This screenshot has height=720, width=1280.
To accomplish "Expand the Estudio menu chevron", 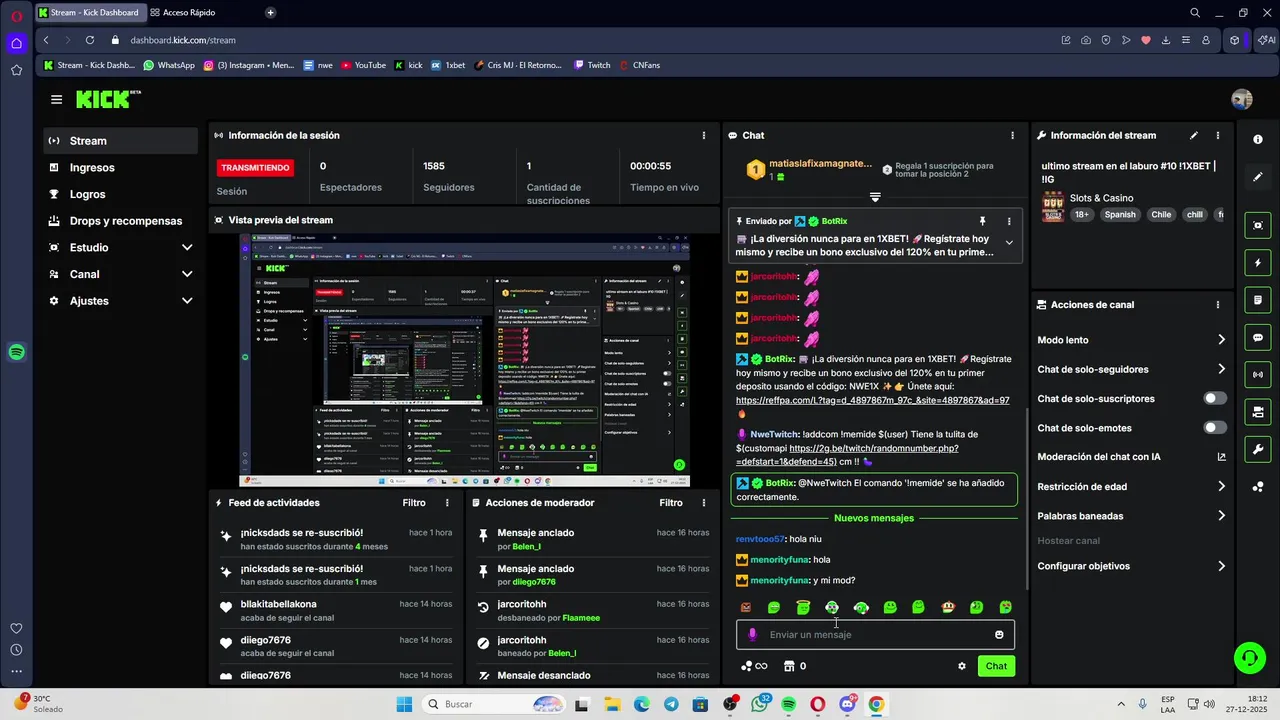I will [x=187, y=248].
